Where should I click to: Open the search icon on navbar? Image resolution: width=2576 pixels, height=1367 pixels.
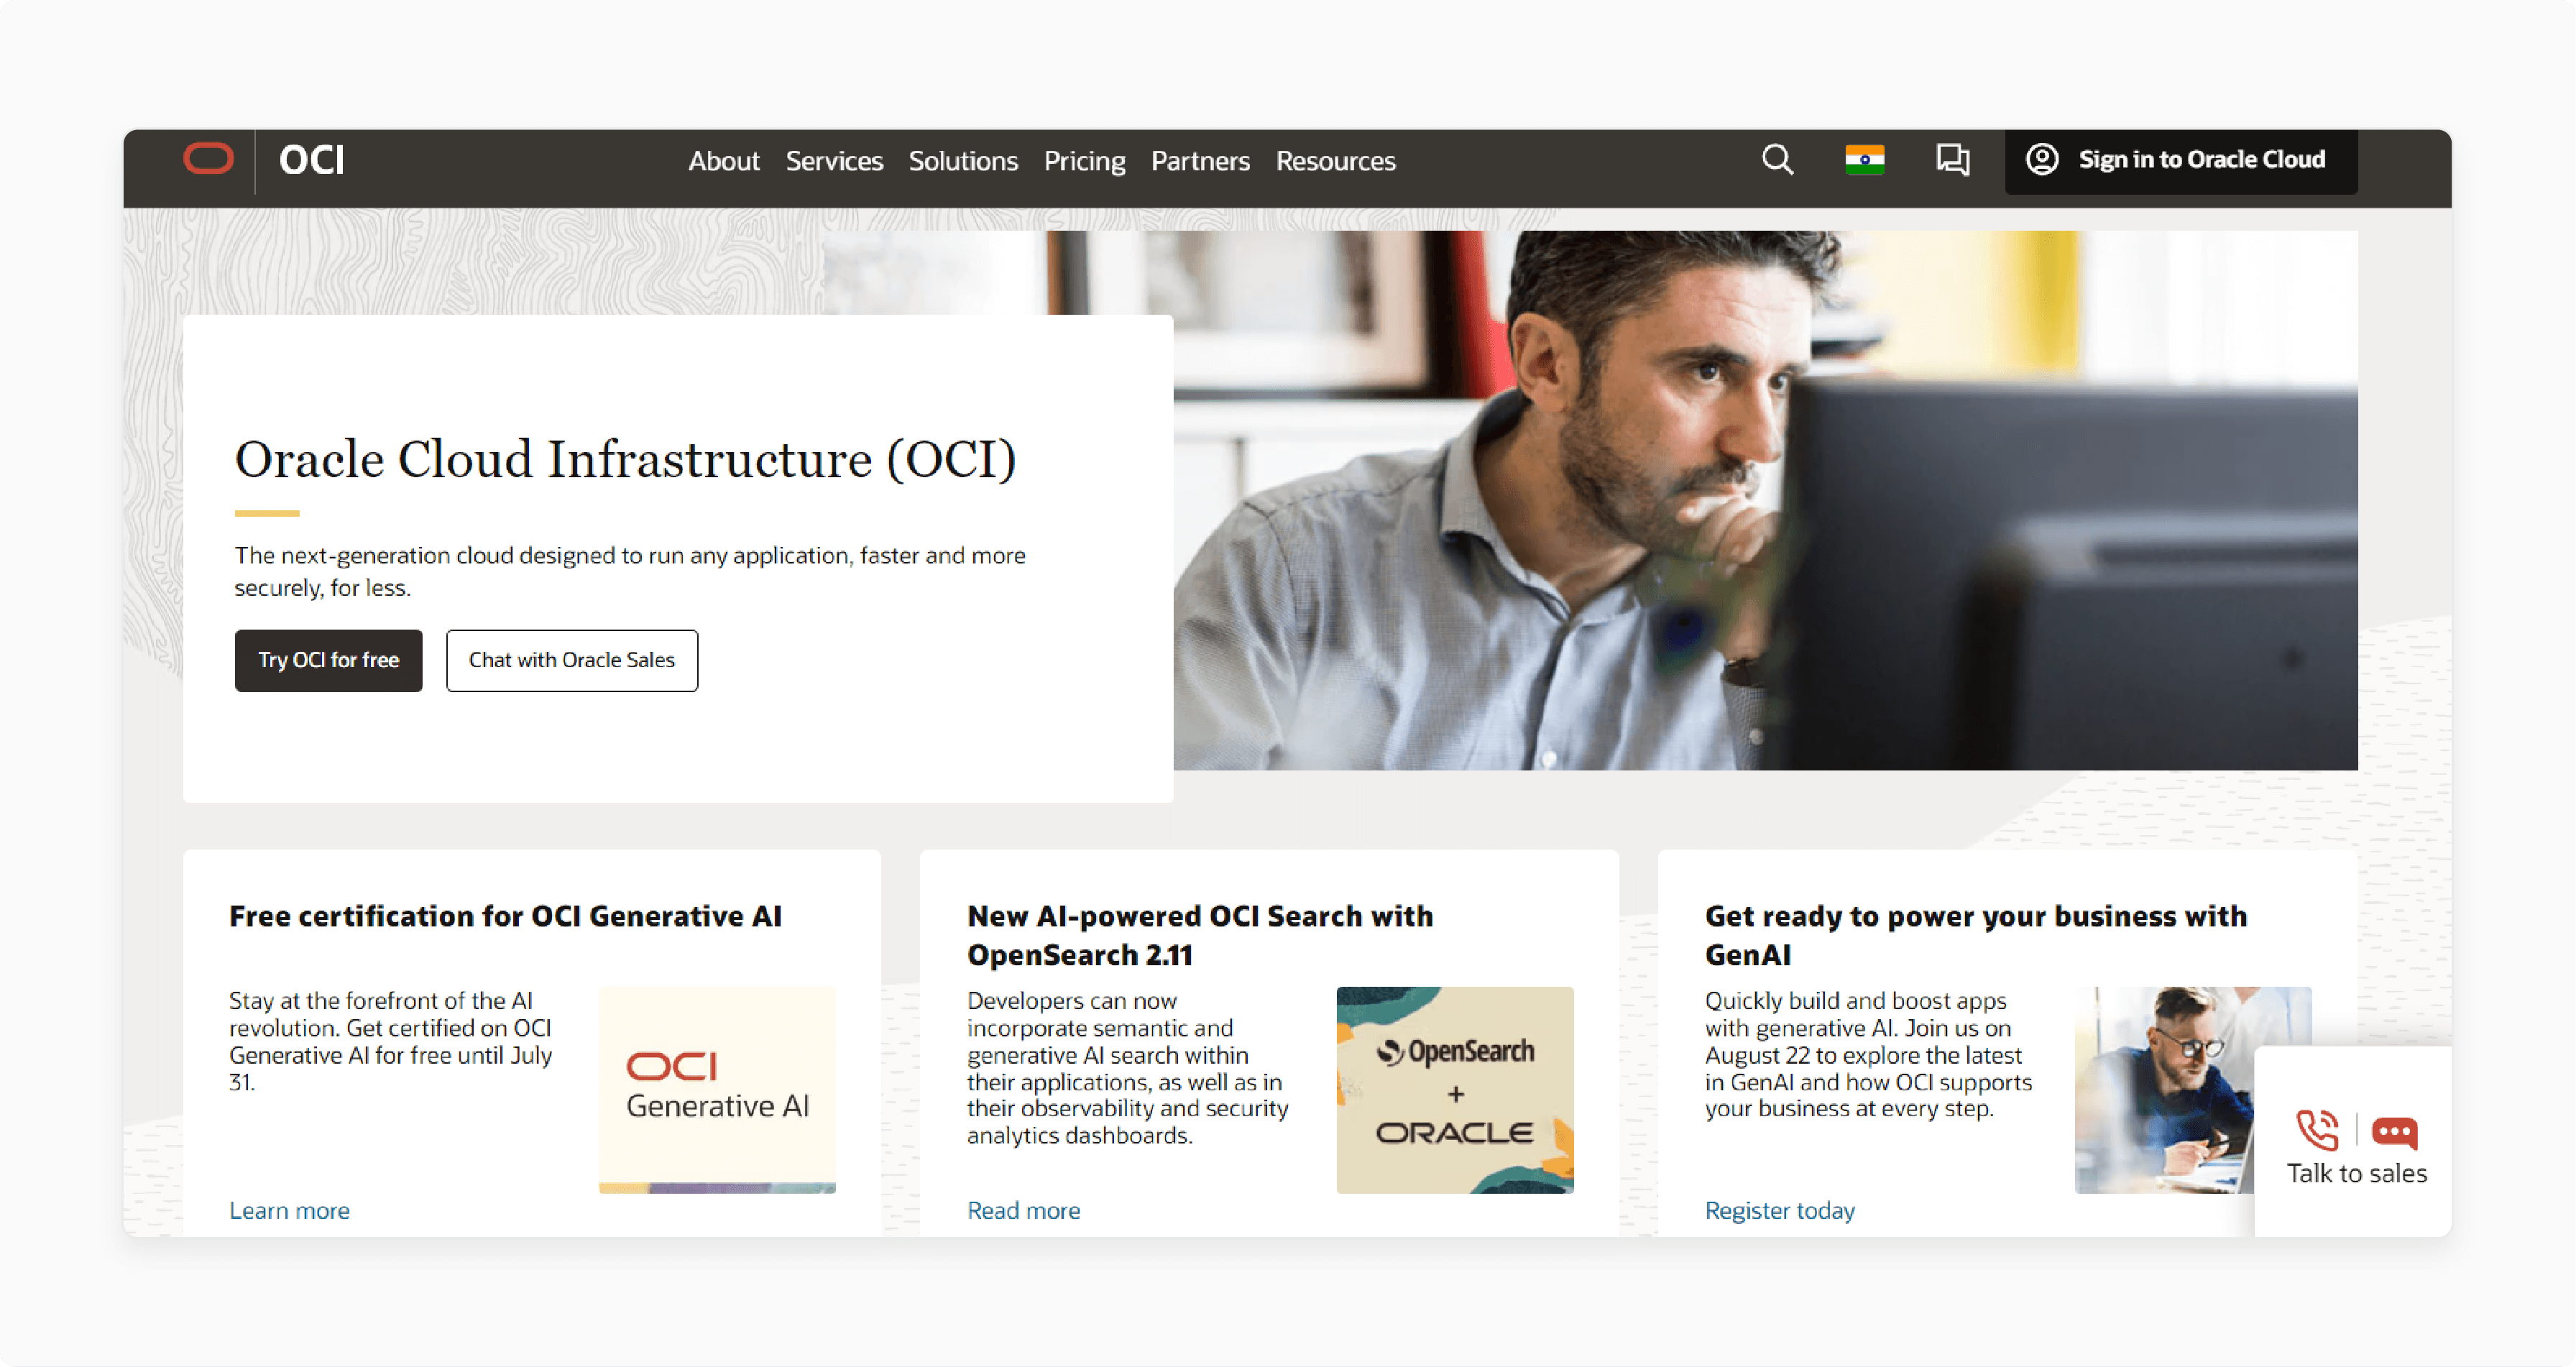(x=1779, y=160)
